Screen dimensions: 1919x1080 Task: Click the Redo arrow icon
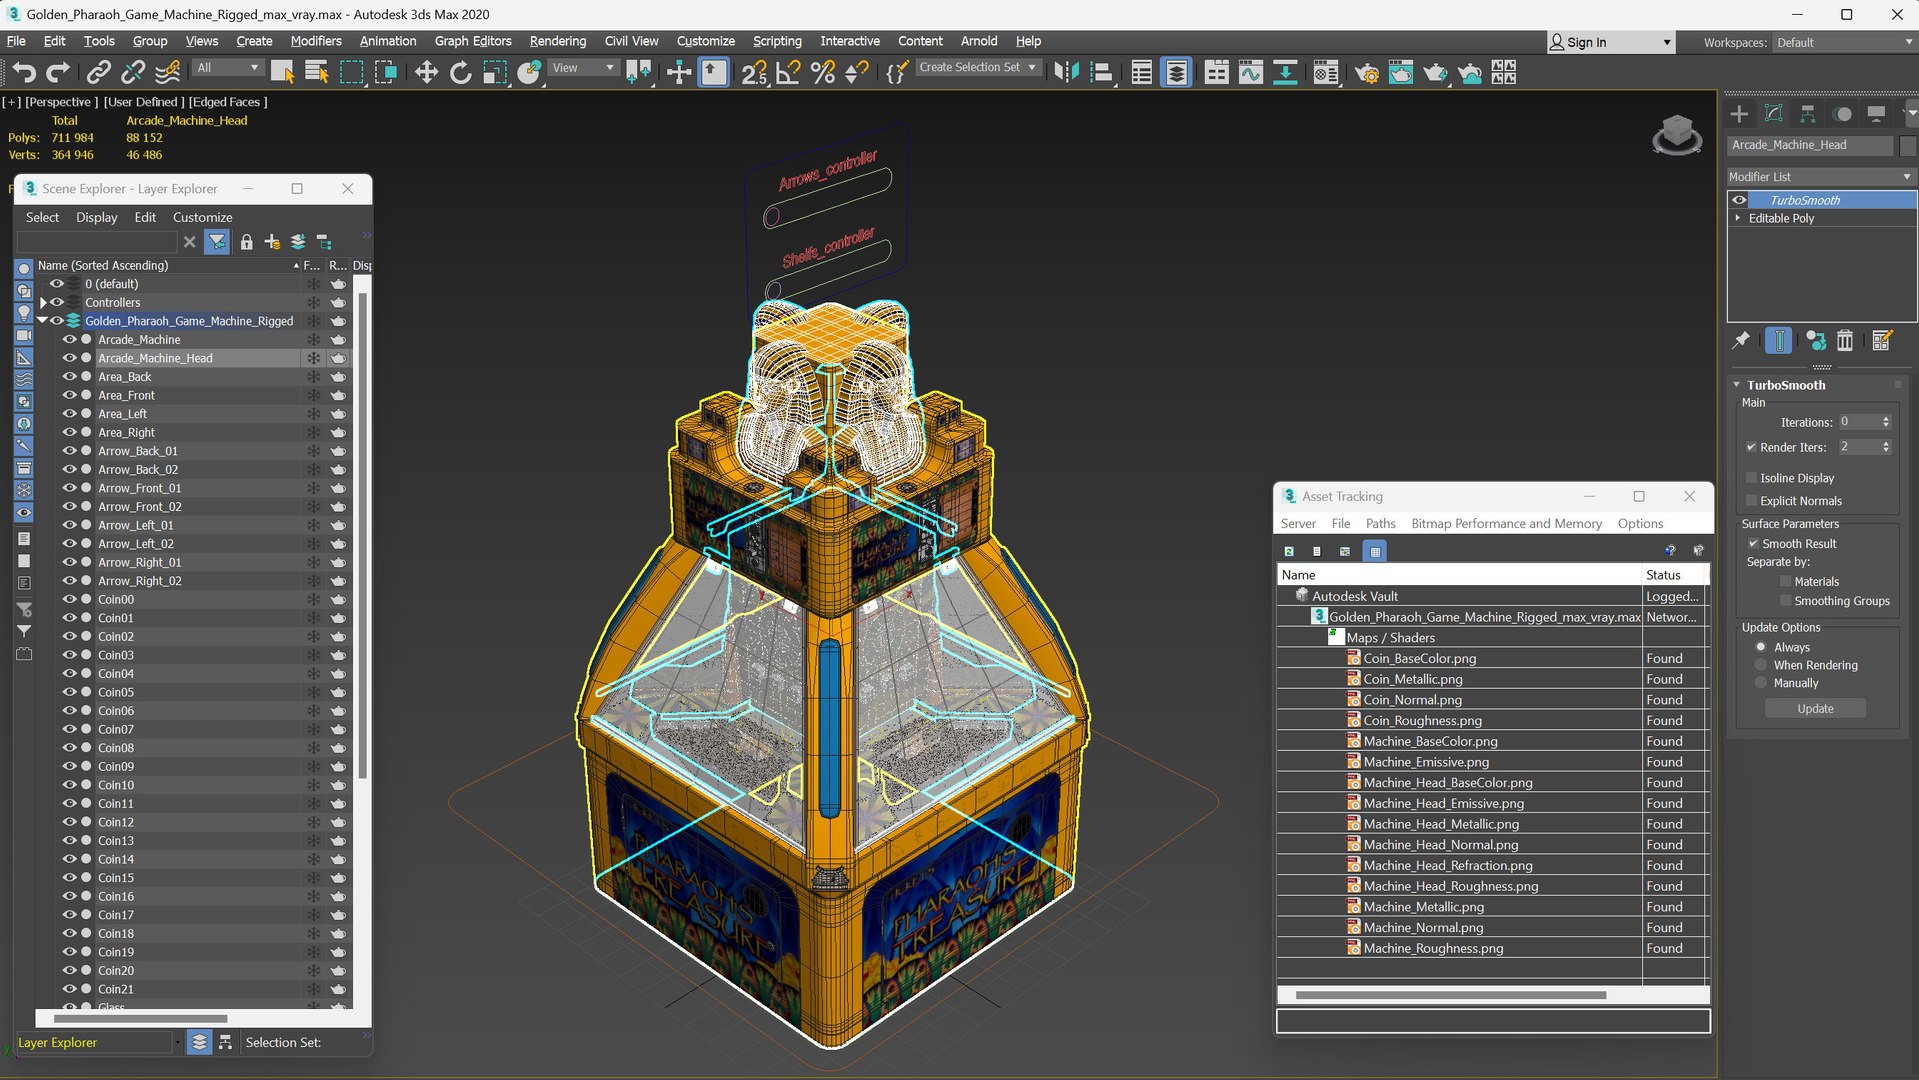[58, 72]
